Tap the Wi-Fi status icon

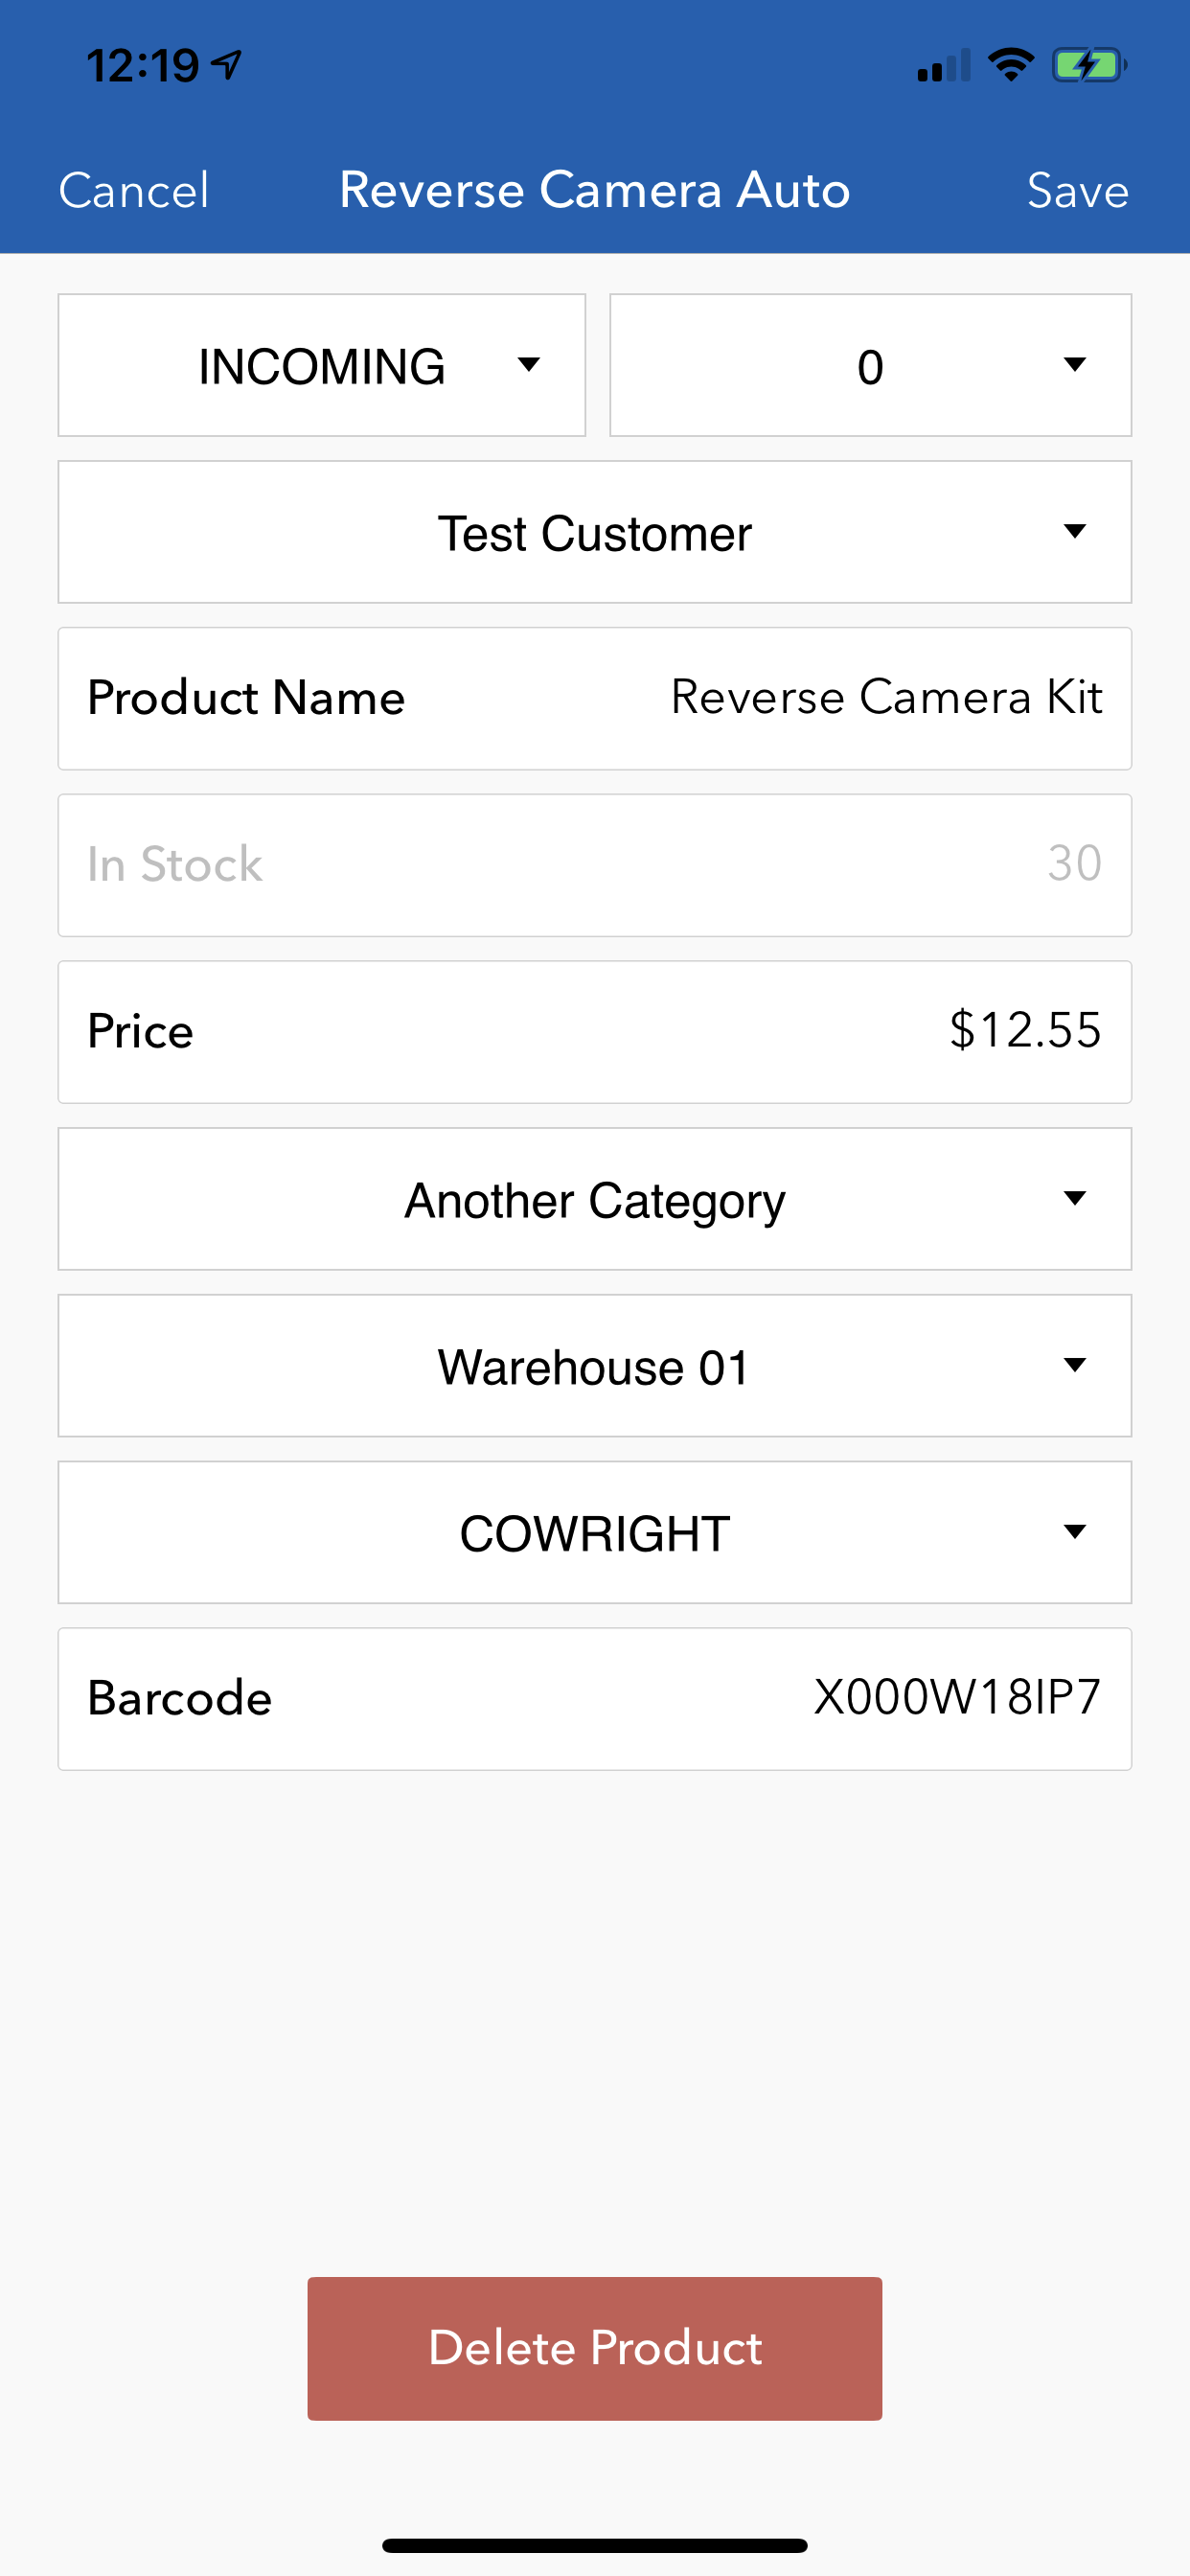click(1010, 65)
